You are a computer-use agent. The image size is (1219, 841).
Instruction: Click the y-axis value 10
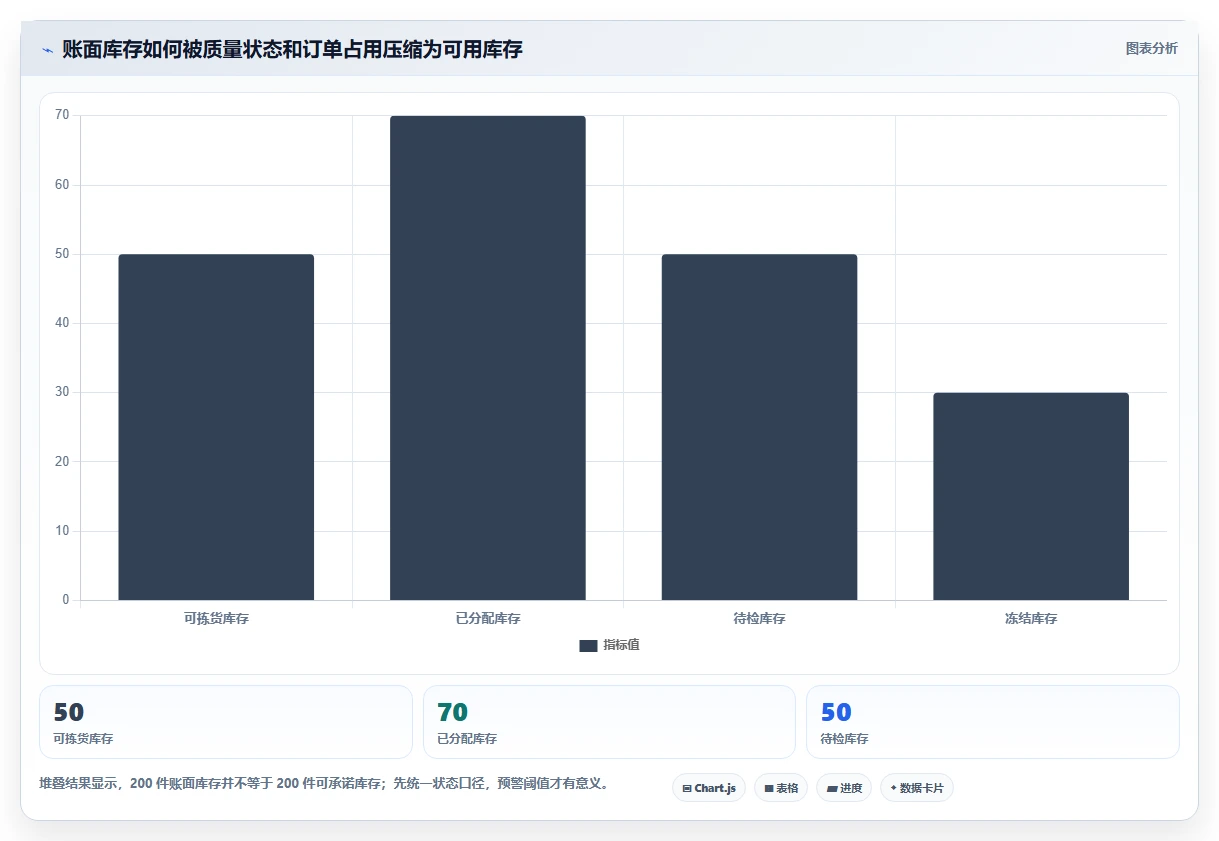click(62, 531)
